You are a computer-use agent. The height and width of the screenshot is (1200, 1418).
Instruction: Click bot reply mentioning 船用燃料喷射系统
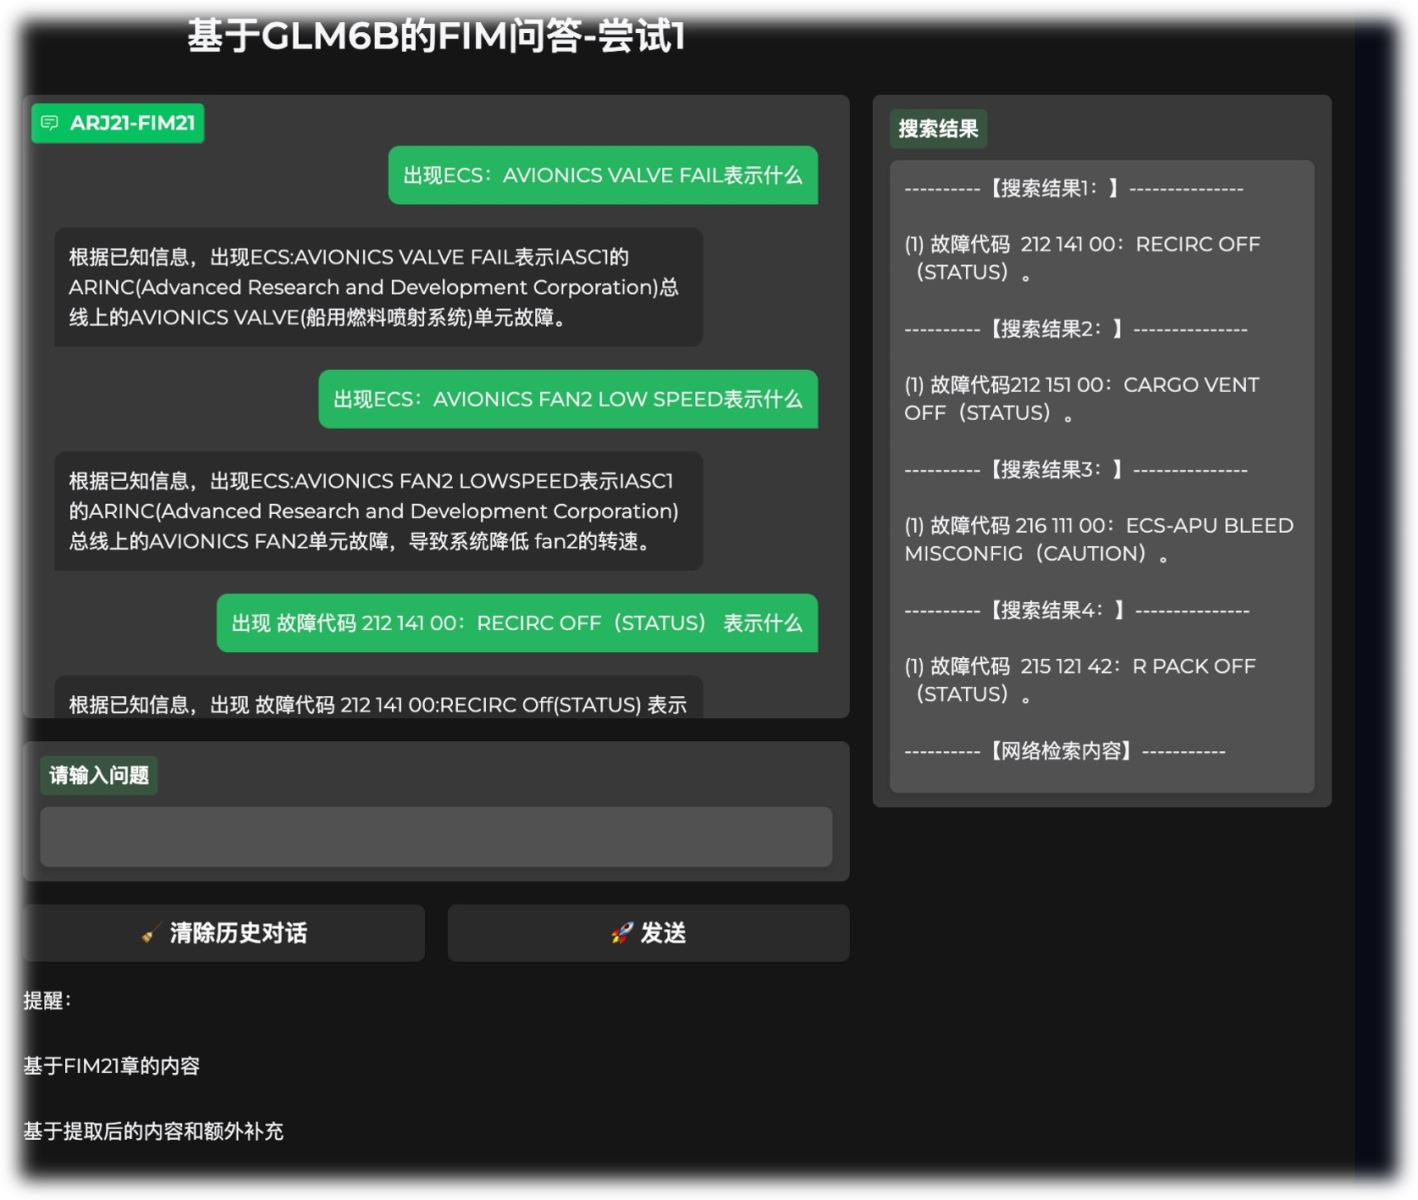378,287
